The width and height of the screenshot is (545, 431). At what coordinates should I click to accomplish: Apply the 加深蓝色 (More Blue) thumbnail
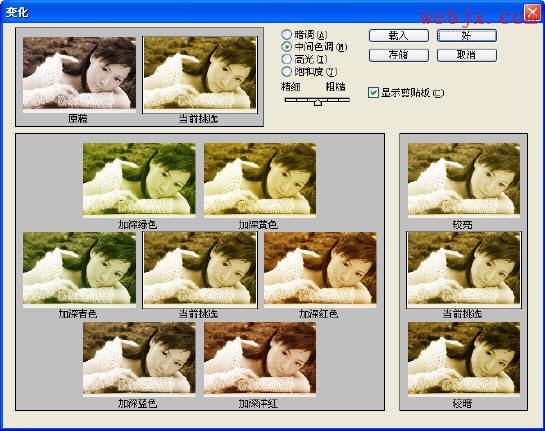click(x=139, y=358)
